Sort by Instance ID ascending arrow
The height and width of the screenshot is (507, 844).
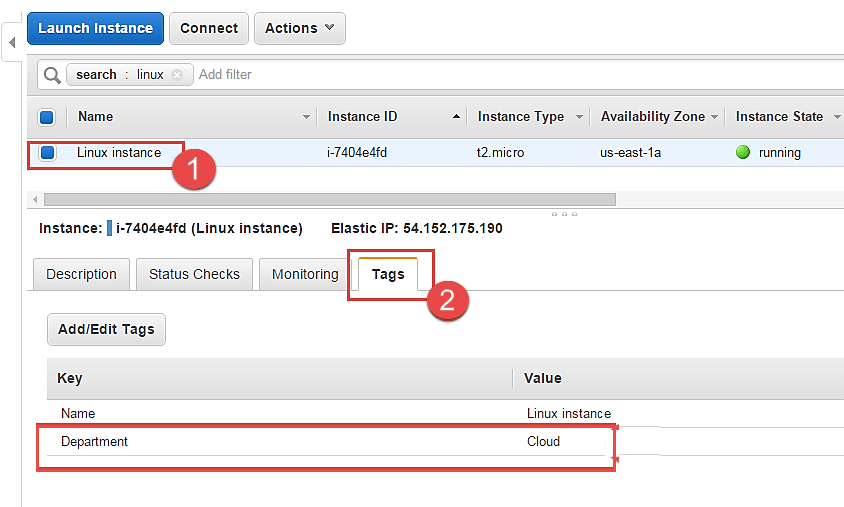457,117
